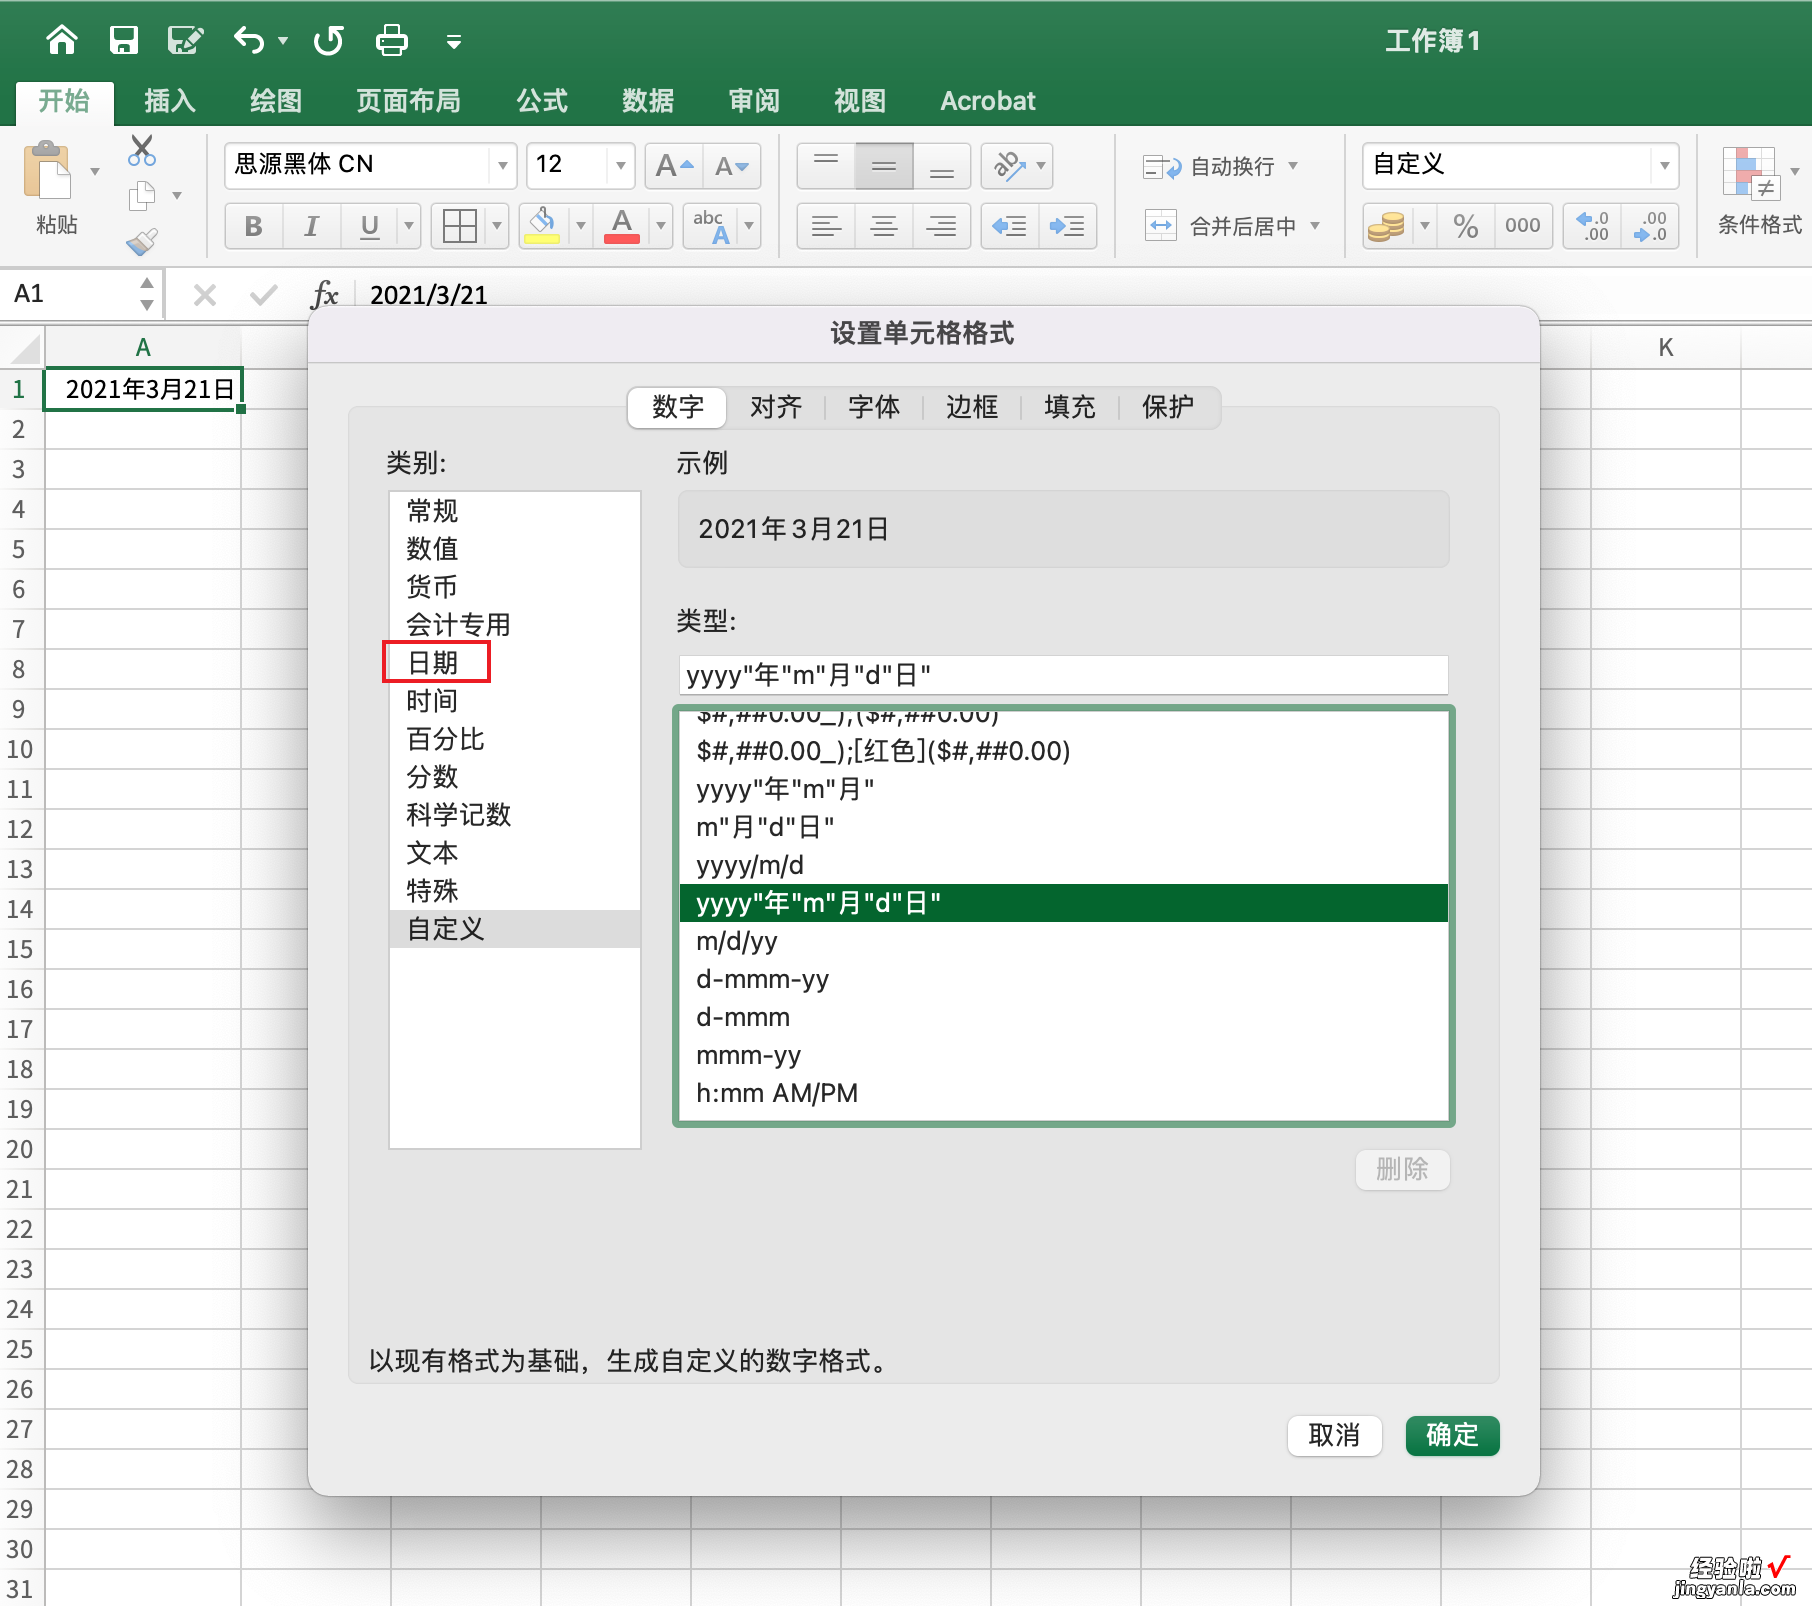Apply the 000 thousands separator style
This screenshot has height=1606, width=1812.
[1523, 226]
